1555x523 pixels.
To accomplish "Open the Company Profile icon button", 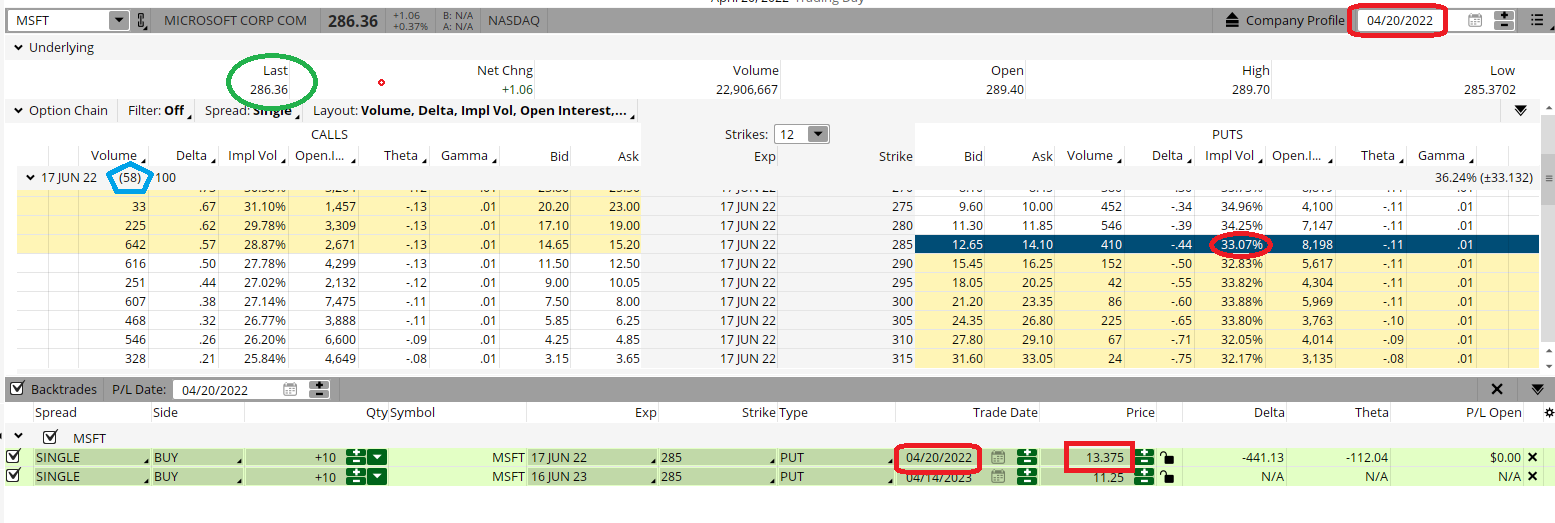I will (x=1233, y=20).
